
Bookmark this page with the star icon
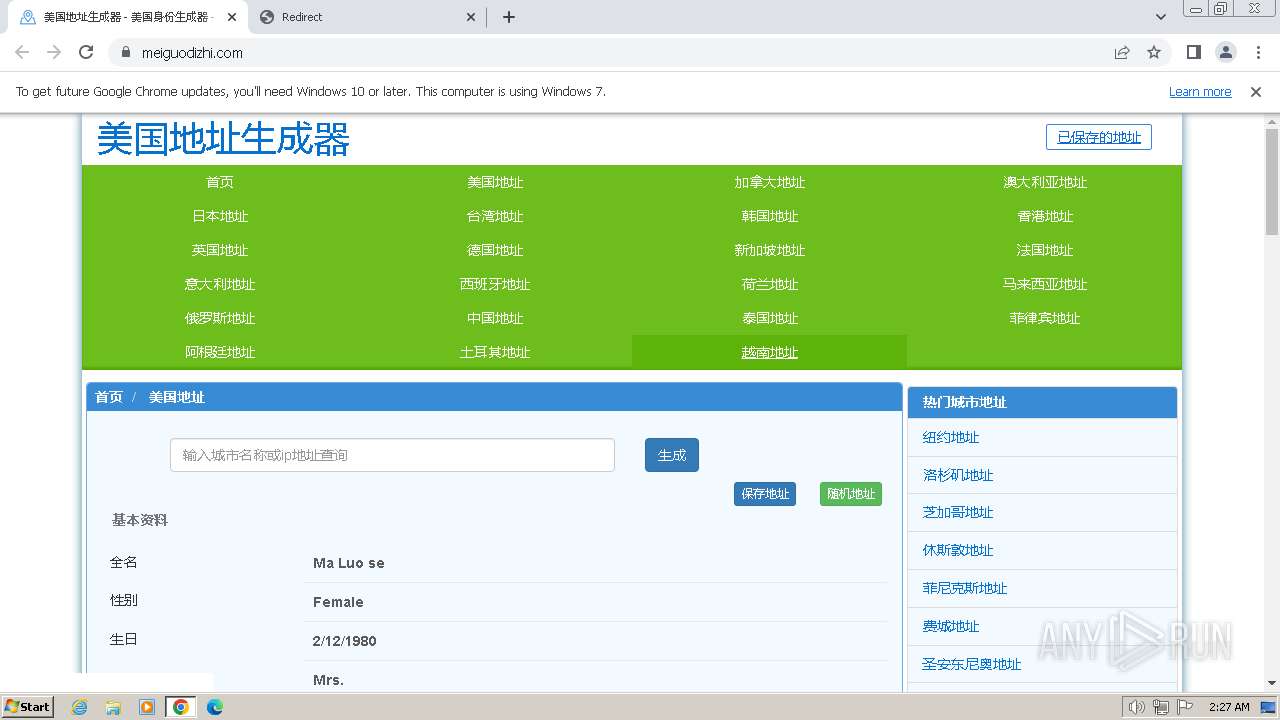[x=1154, y=53]
